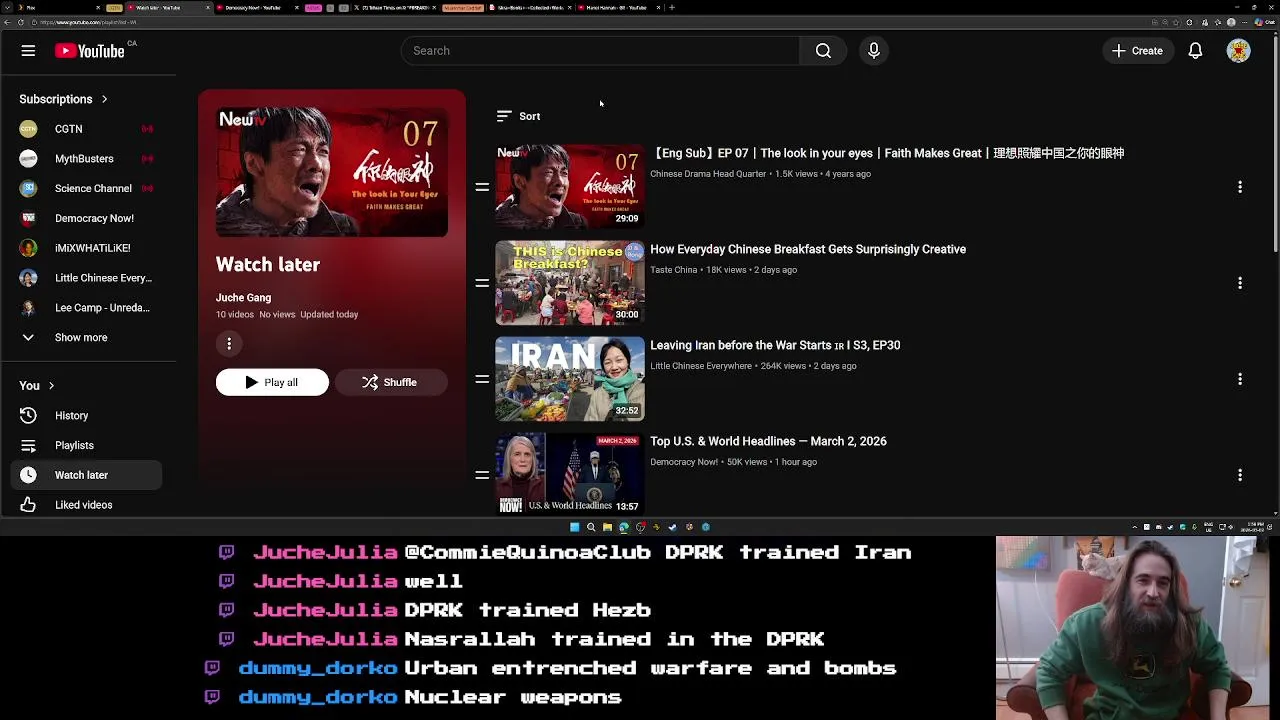
Task: Click the Watch later playlist cover thumbnail
Action: (332, 172)
